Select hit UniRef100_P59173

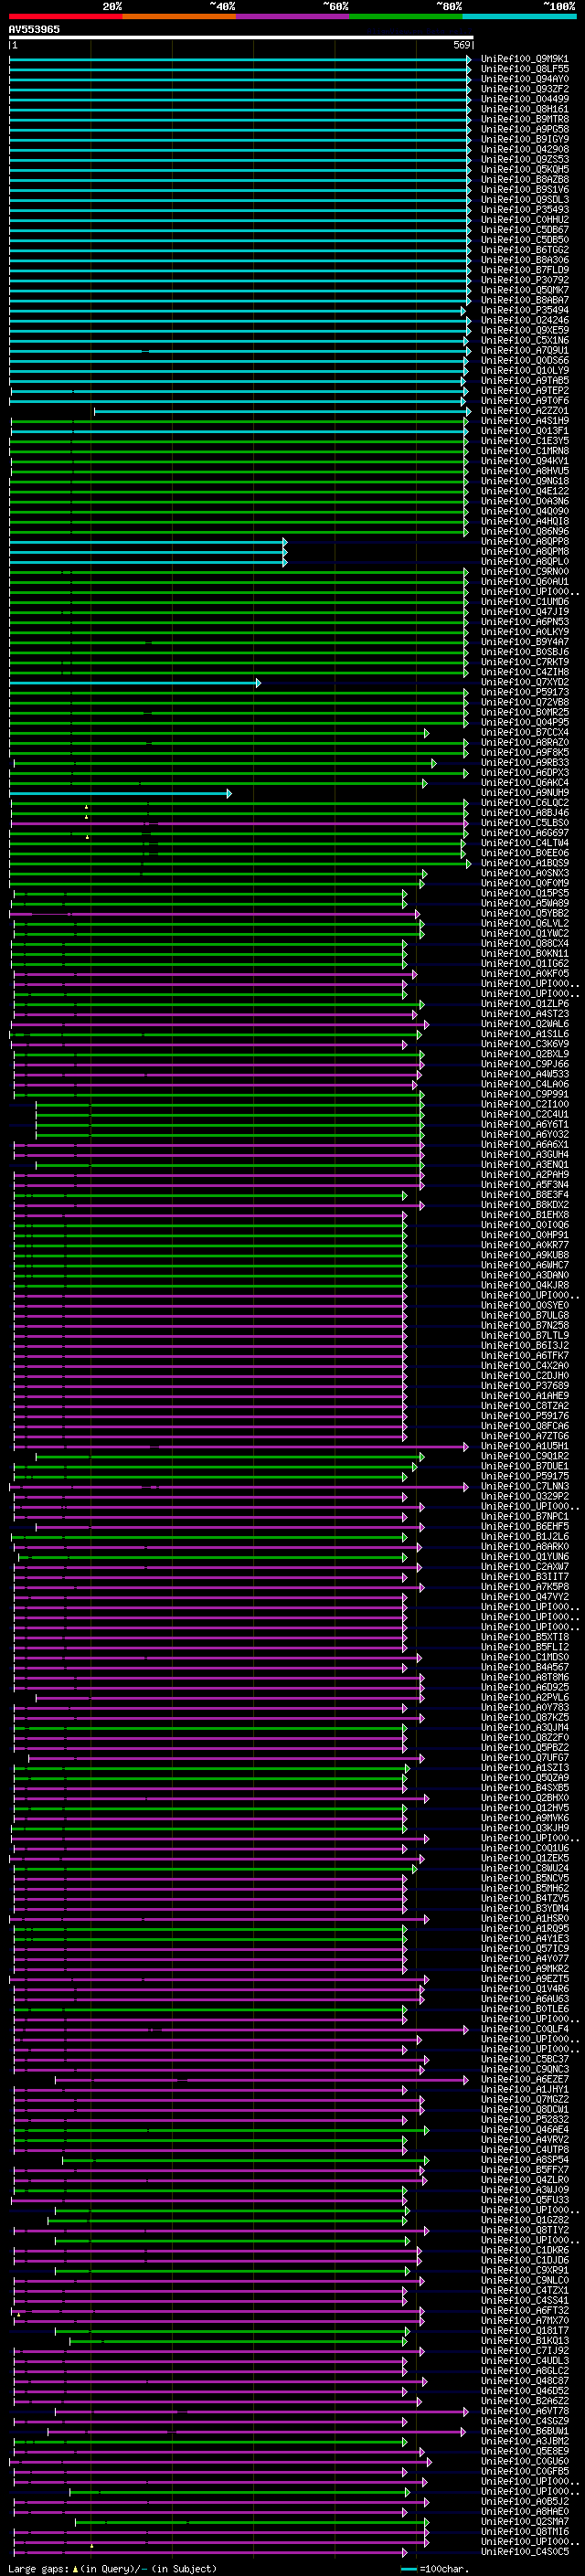click(525, 692)
